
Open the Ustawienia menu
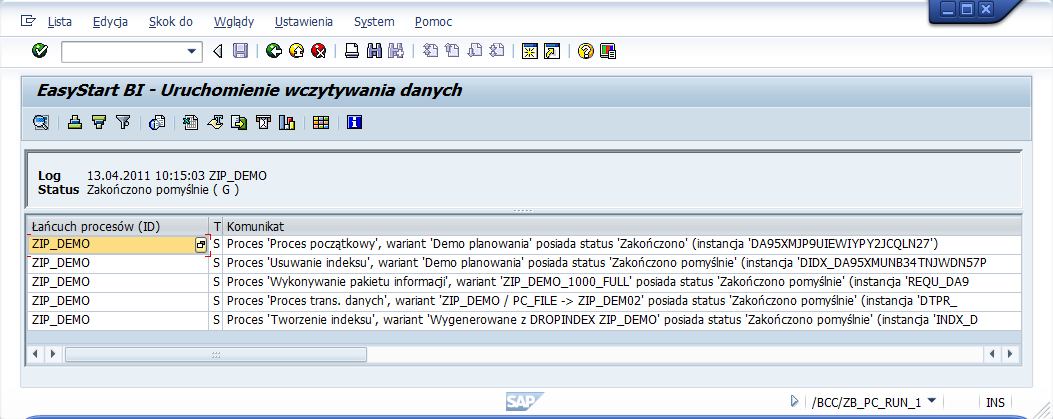[x=304, y=21]
